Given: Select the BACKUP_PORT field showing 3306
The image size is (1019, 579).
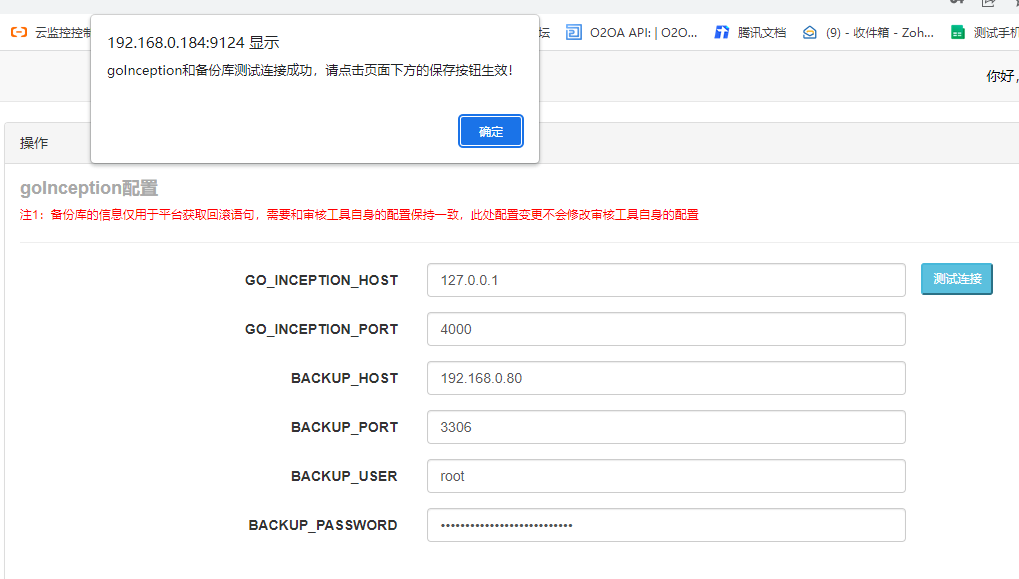Looking at the screenshot, I should [666, 427].
